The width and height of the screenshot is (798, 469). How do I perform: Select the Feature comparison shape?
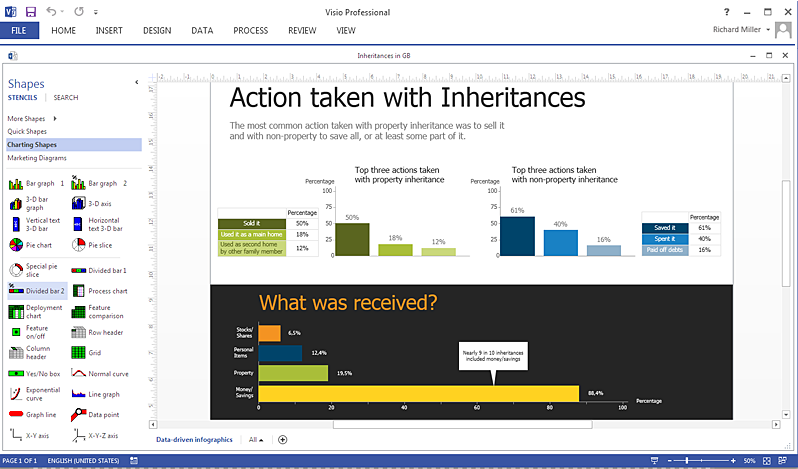coord(98,312)
